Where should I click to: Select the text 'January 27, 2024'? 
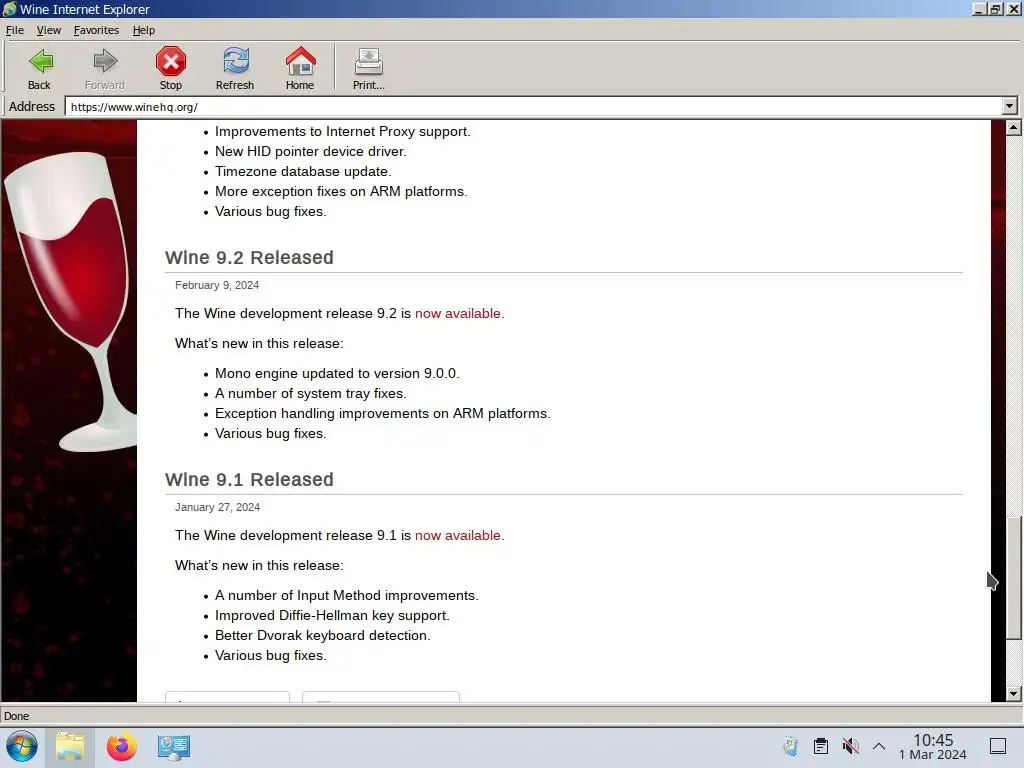[217, 507]
